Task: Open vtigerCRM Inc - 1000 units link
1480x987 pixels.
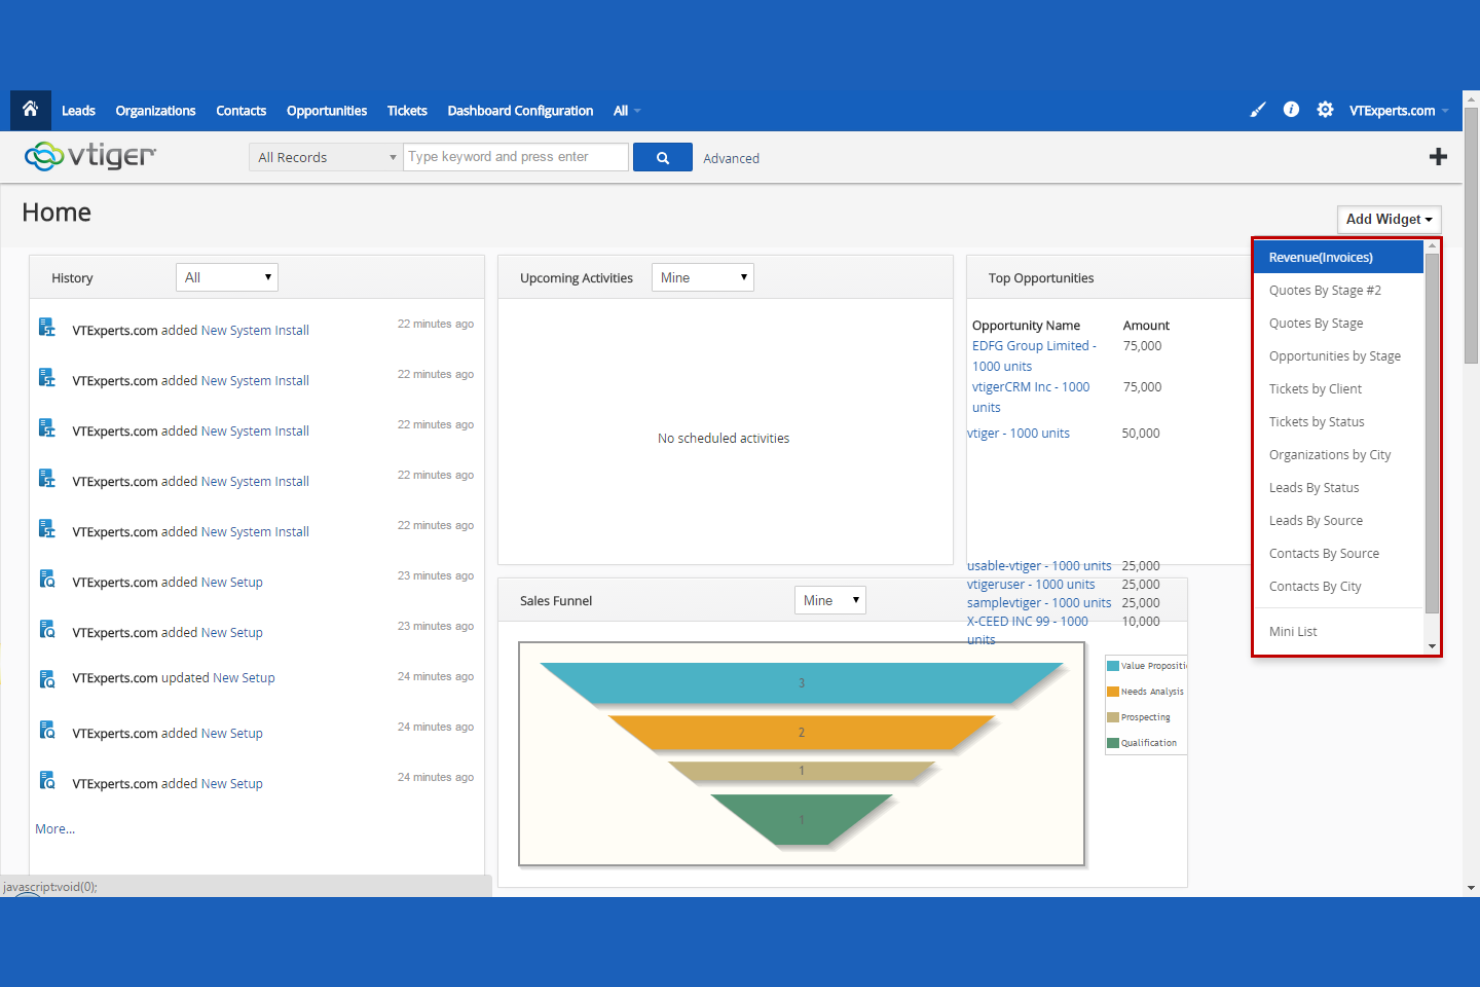Action: click(x=1031, y=397)
